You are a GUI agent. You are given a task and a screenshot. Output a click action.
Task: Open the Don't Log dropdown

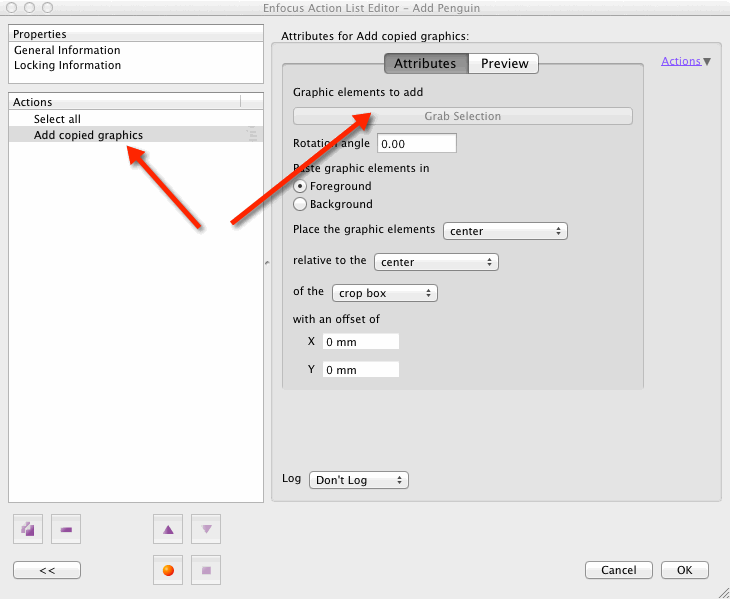(x=358, y=480)
